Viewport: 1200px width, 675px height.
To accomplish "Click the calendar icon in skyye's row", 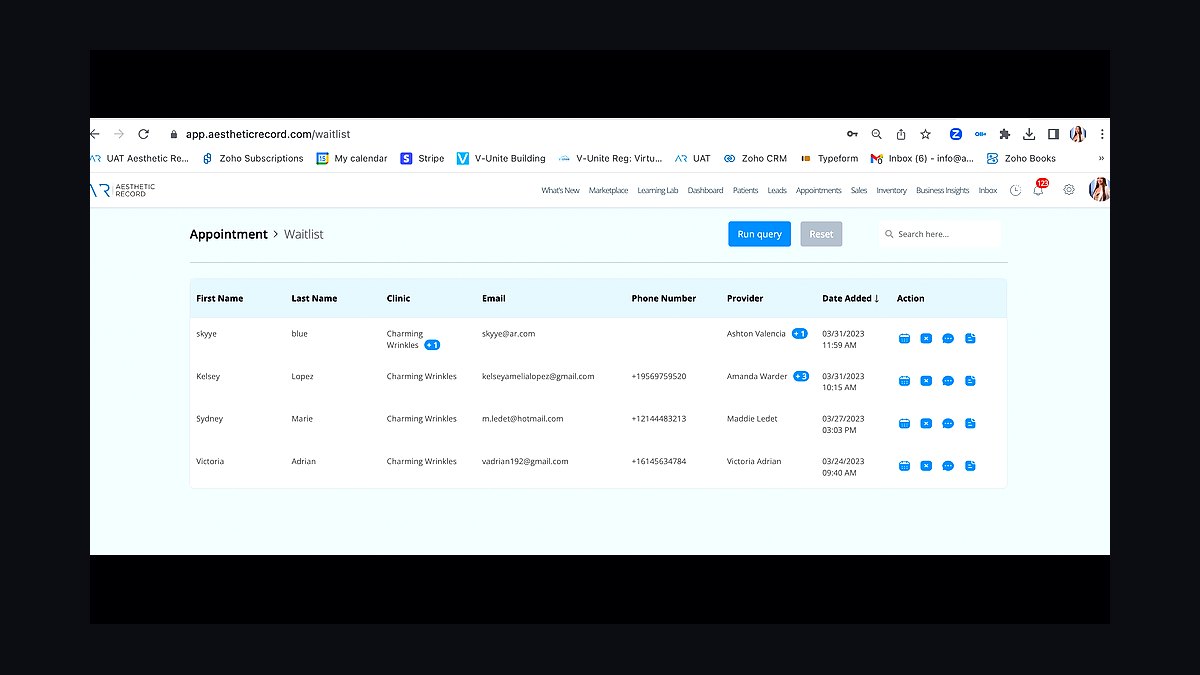I will (904, 339).
